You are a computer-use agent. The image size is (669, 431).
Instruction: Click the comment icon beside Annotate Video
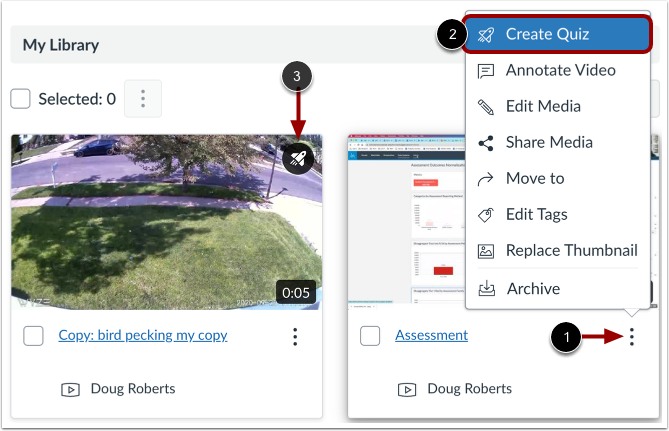click(x=486, y=71)
